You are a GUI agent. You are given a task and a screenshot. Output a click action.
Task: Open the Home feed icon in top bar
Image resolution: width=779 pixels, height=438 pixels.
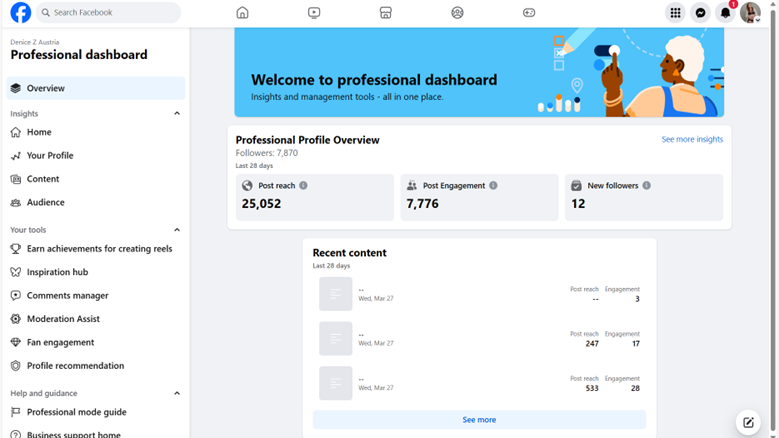pyautogui.click(x=242, y=12)
